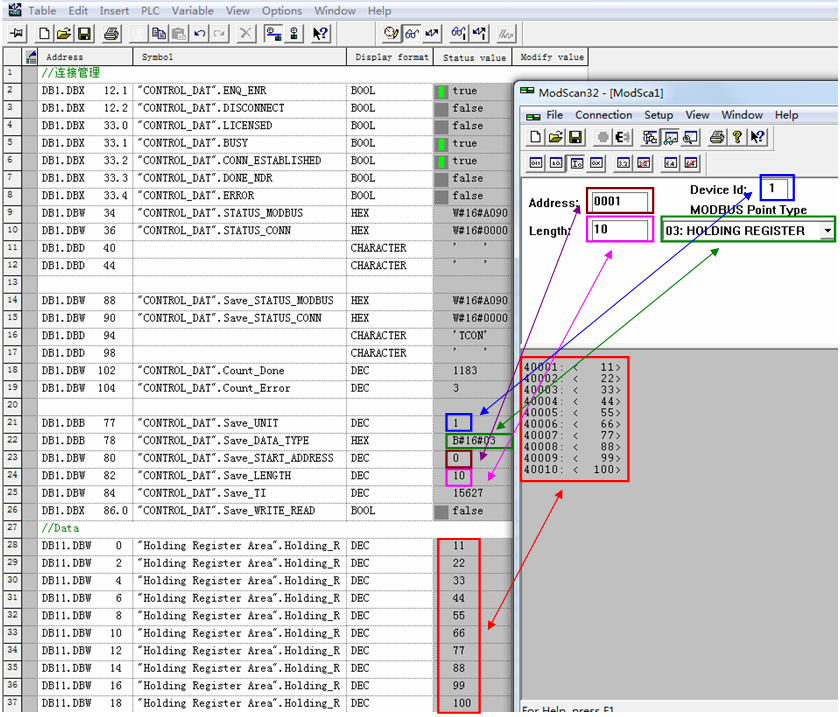Click Save icon in variable table toolbar
Screen dimensions: 840x717
click(82, 34)
